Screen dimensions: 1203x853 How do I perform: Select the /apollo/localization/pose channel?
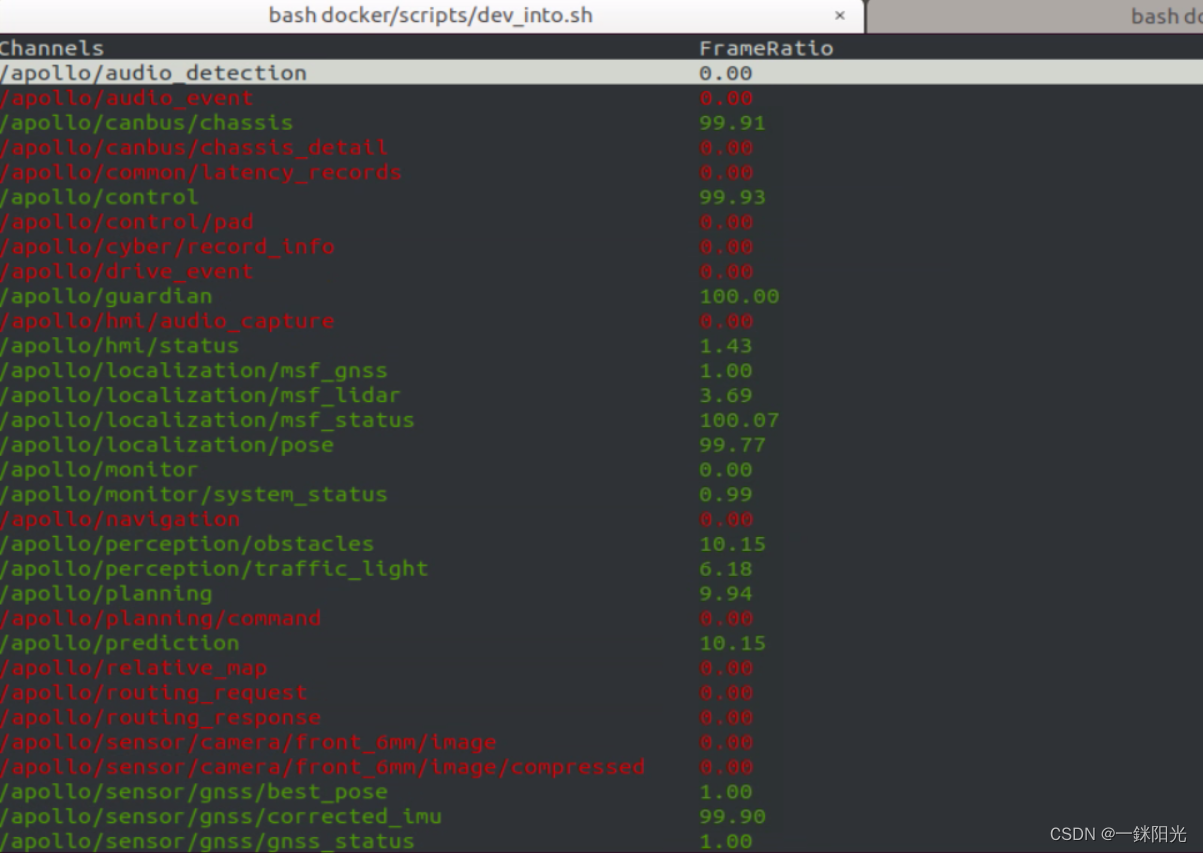(167, 445)
